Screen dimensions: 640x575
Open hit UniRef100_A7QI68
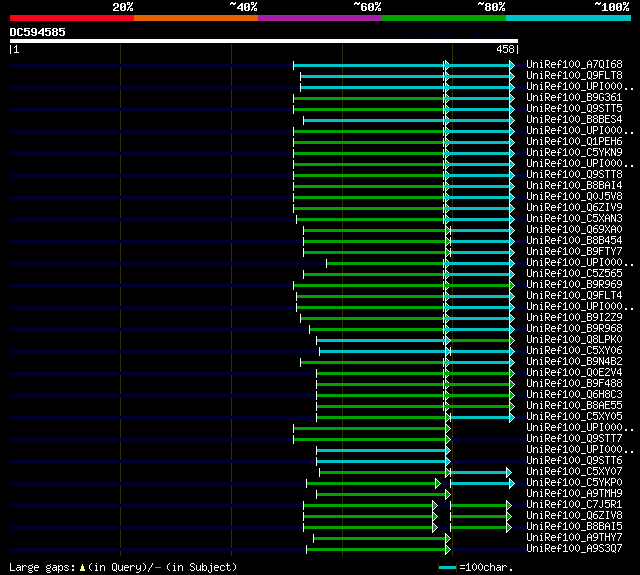click(x=574, y=64)
